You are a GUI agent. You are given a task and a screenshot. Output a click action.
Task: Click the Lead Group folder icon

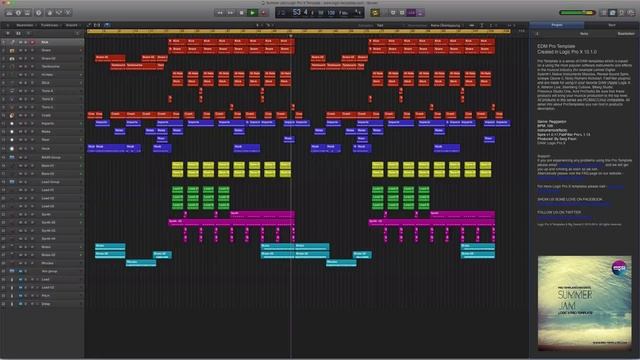coord(12,182)
